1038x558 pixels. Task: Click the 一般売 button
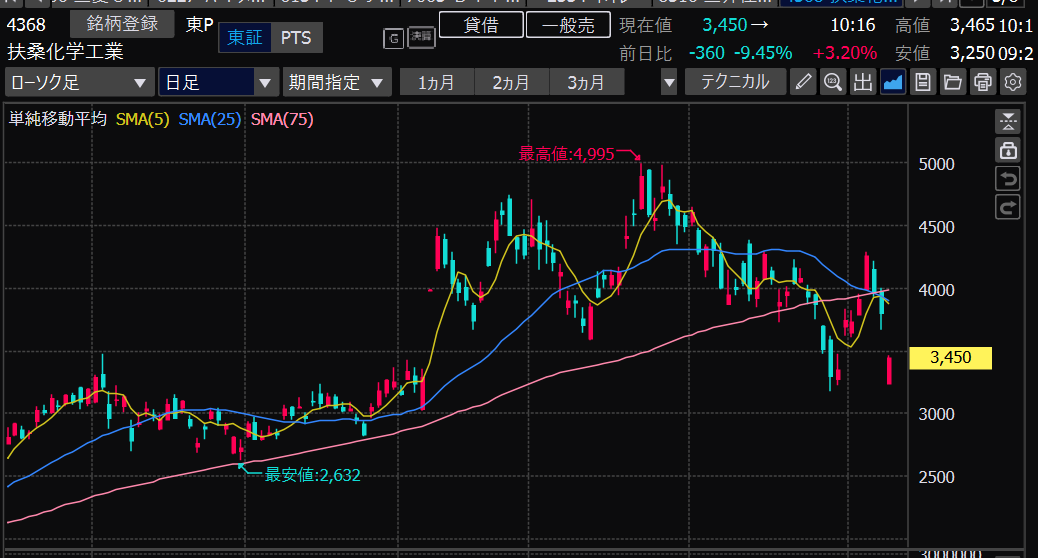pyautogui.click(x=568, y=25)
